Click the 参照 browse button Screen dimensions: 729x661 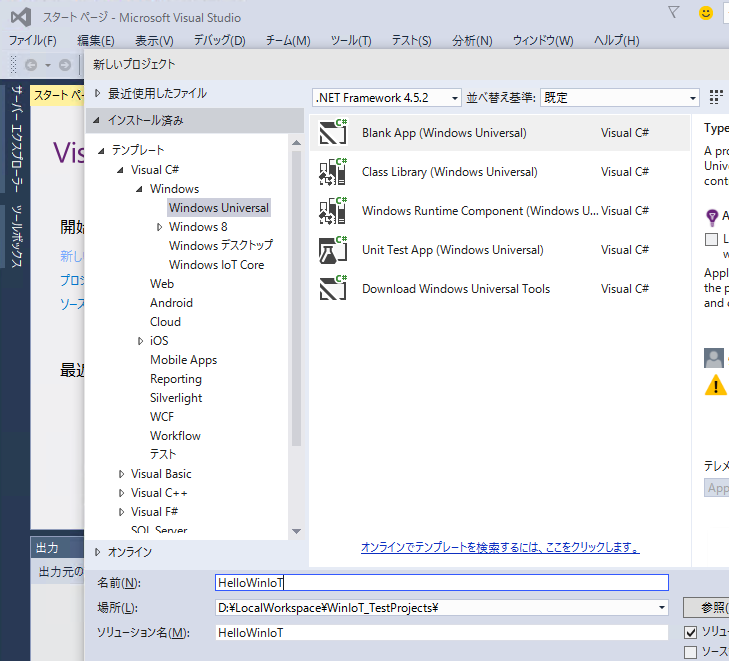click(x=707, y=608)
